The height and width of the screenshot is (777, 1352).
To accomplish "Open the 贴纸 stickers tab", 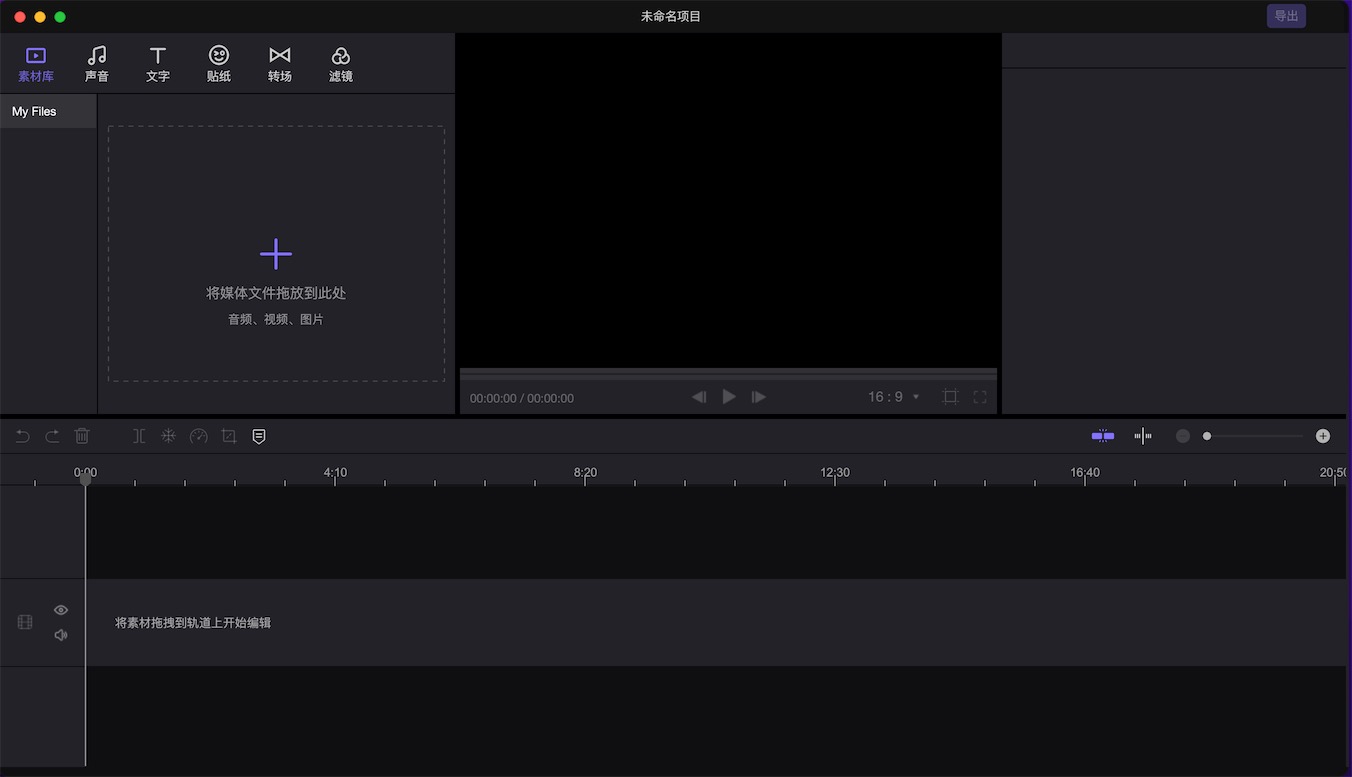I will (x=219, y=64).
